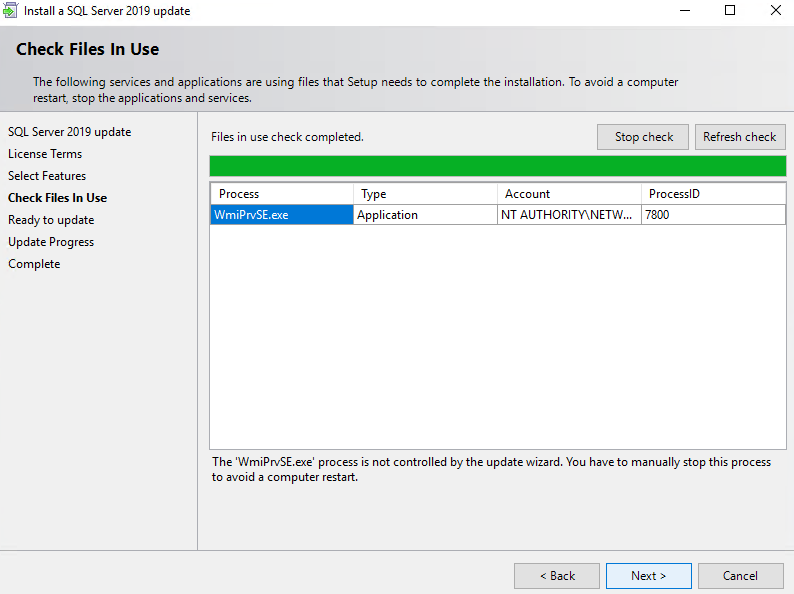Select the Check Files In Use step
The height and width of the screenshot is (594, 794).
coord(57,198)
